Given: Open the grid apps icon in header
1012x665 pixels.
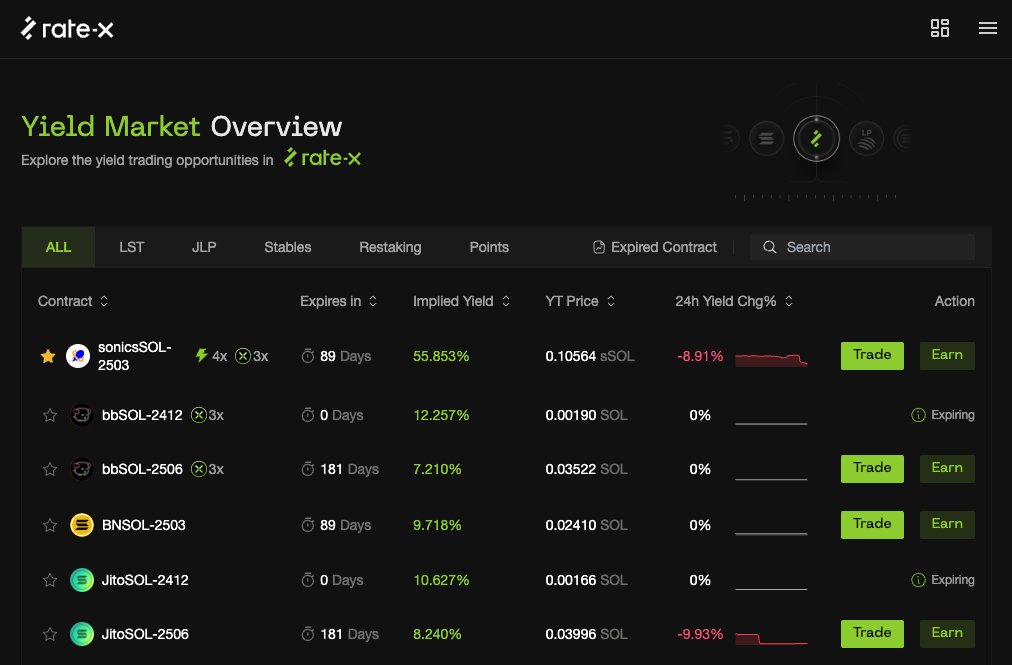Looking at the screenshot, I should point(939,28).
